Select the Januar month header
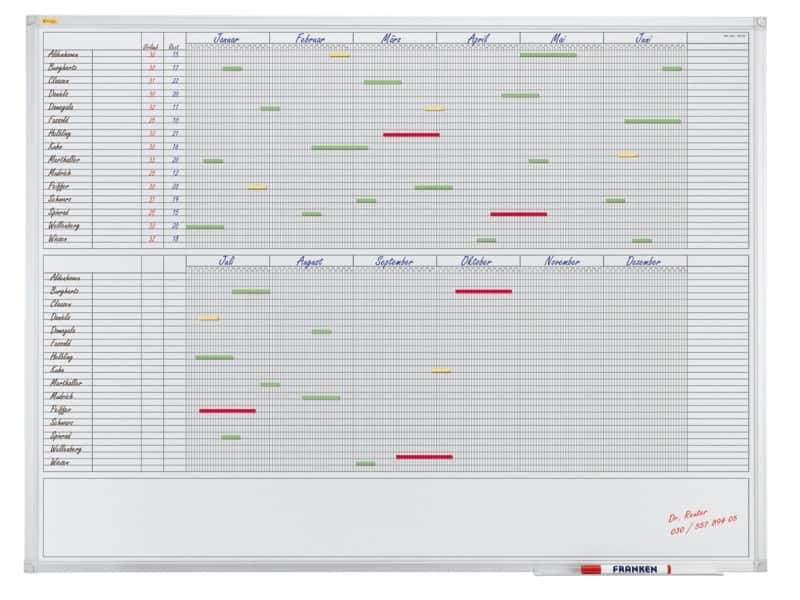Image resolution: width=800 pixels, height=600 pixels. coord(227,39)
